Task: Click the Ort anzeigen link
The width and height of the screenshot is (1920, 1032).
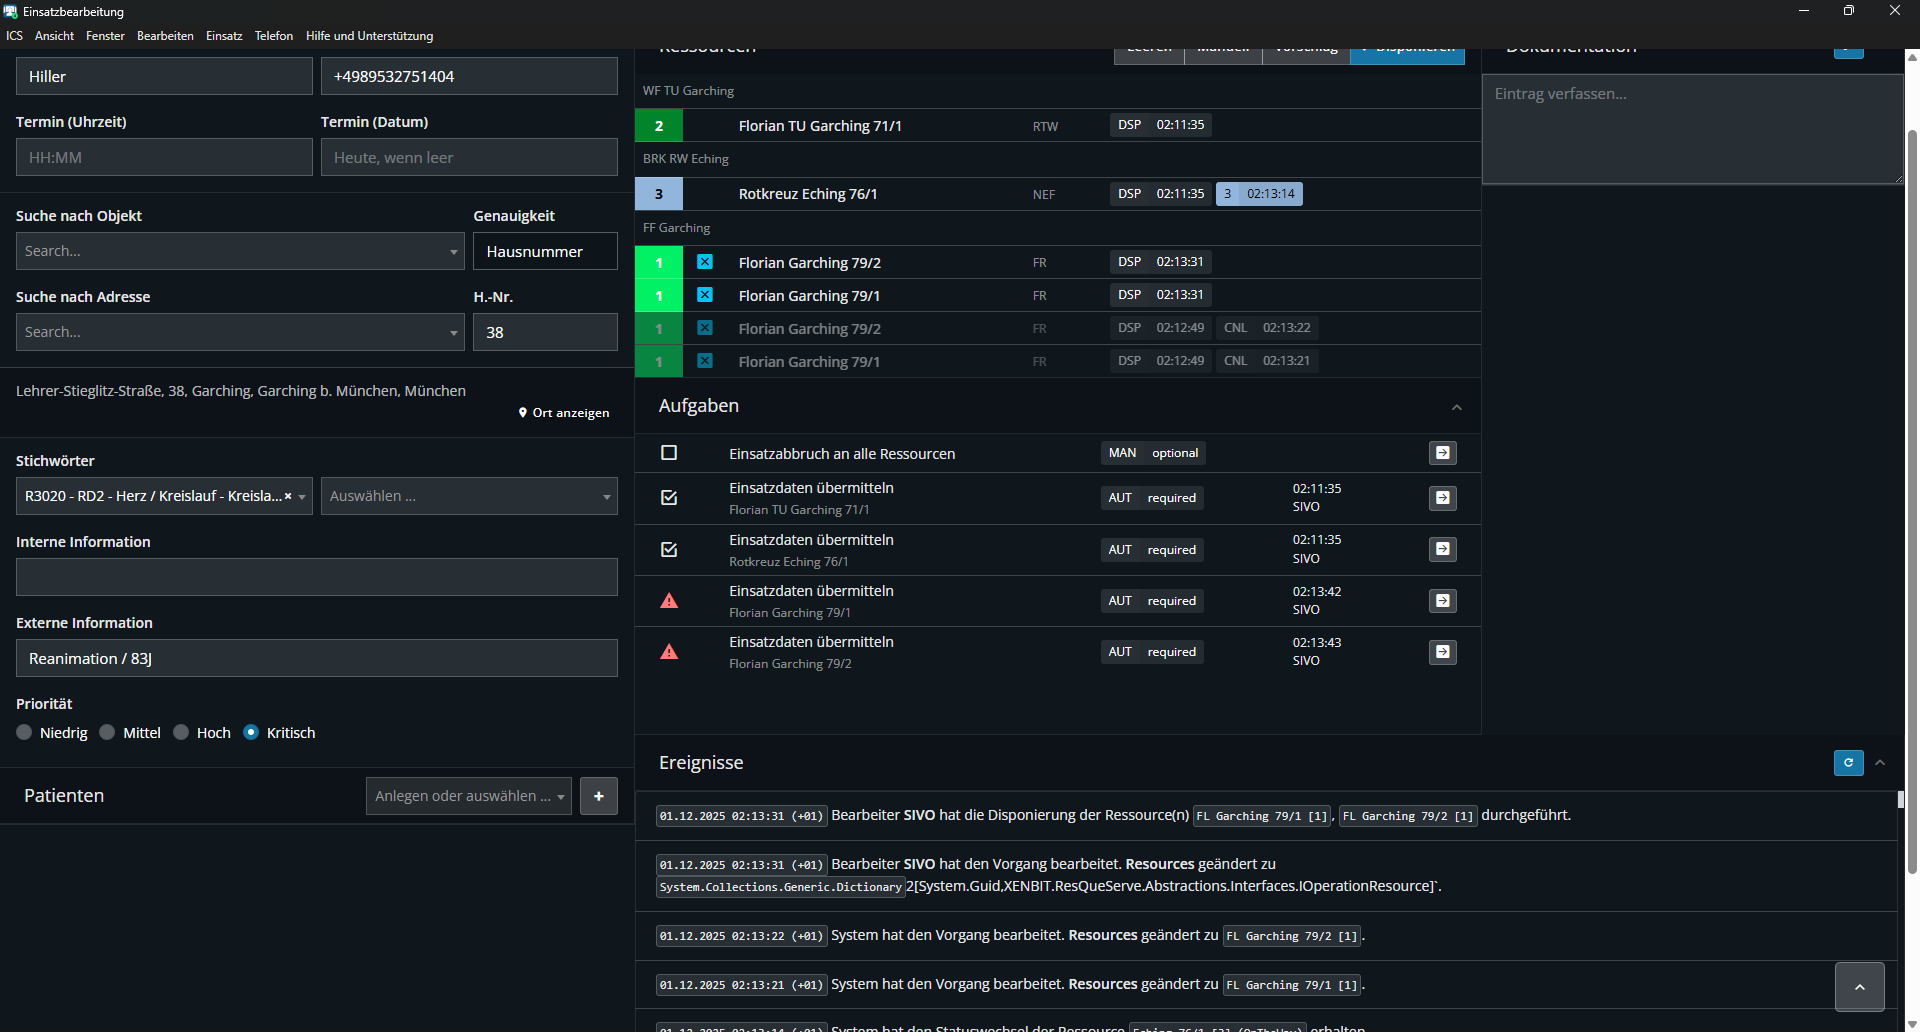Action: click(x=564, y=413)
